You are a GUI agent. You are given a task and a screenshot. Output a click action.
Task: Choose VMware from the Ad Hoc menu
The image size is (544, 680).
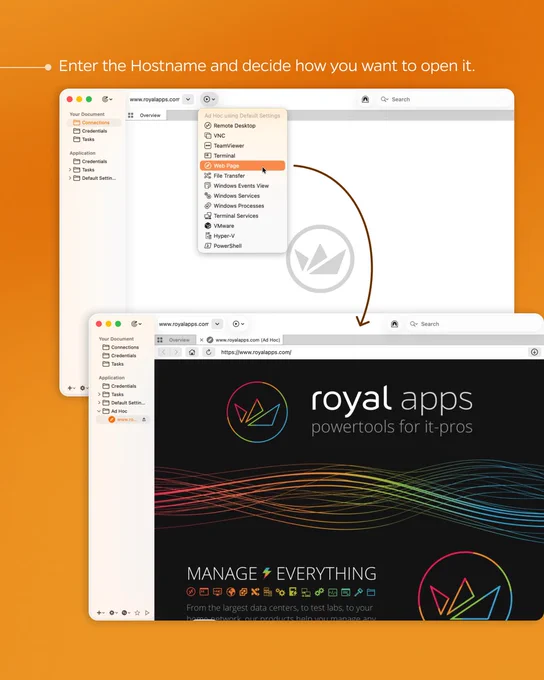(x=242, y=226)
